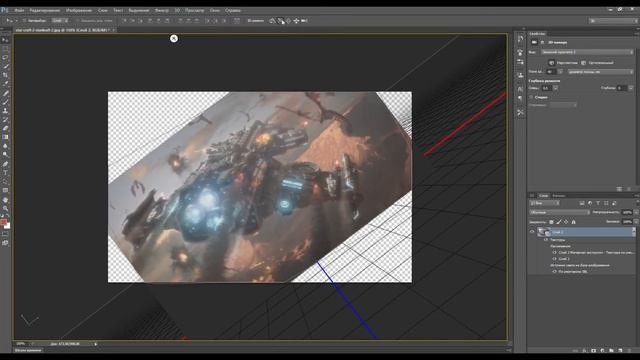Screen dimensions: 640x360
Task: Open the Фильтр menu
Action: 162,10
